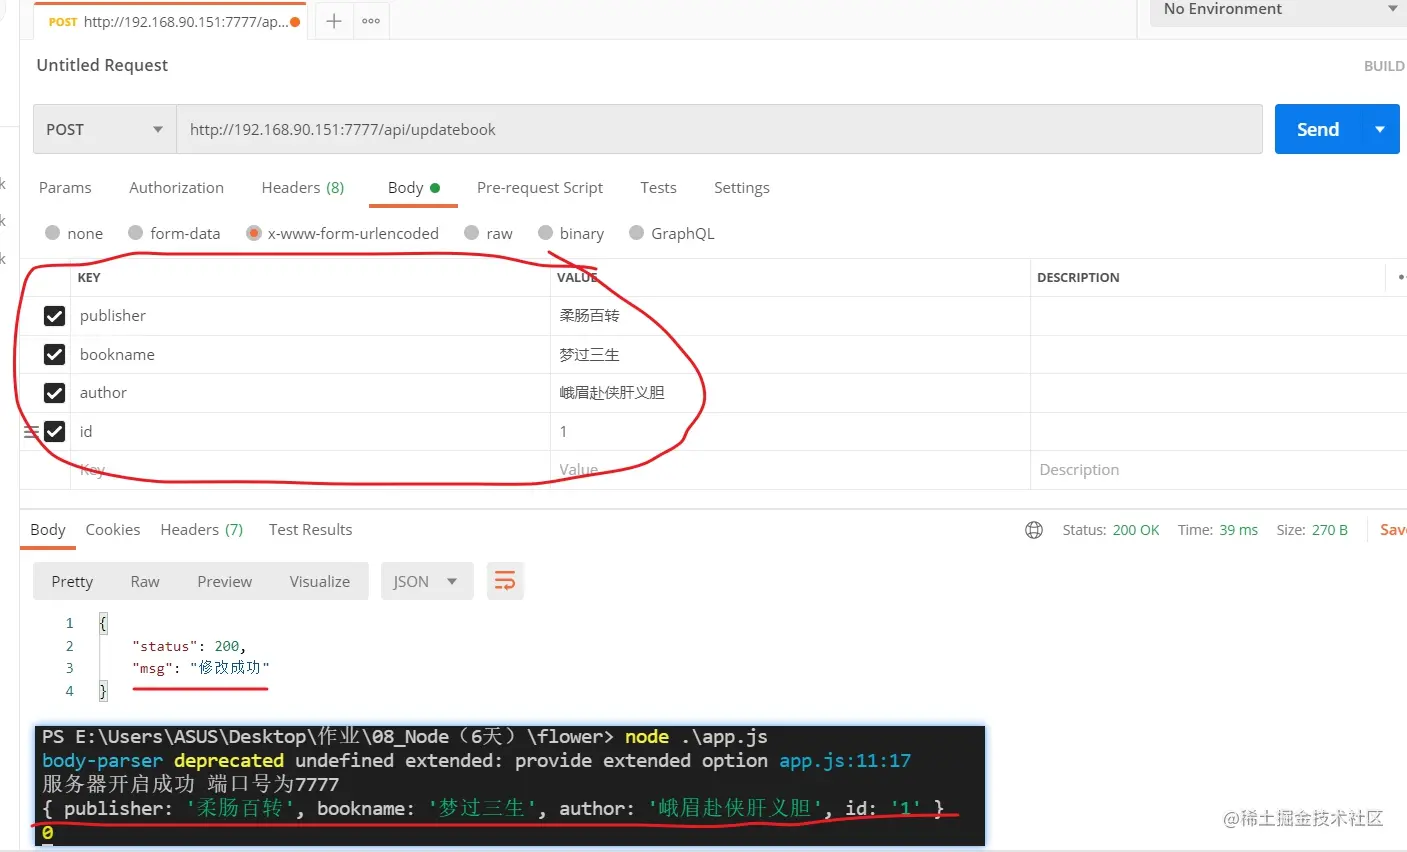This screenshot has width=1407, height=852.
Task: Click the Send button
Action: (x=1318, y=129)
